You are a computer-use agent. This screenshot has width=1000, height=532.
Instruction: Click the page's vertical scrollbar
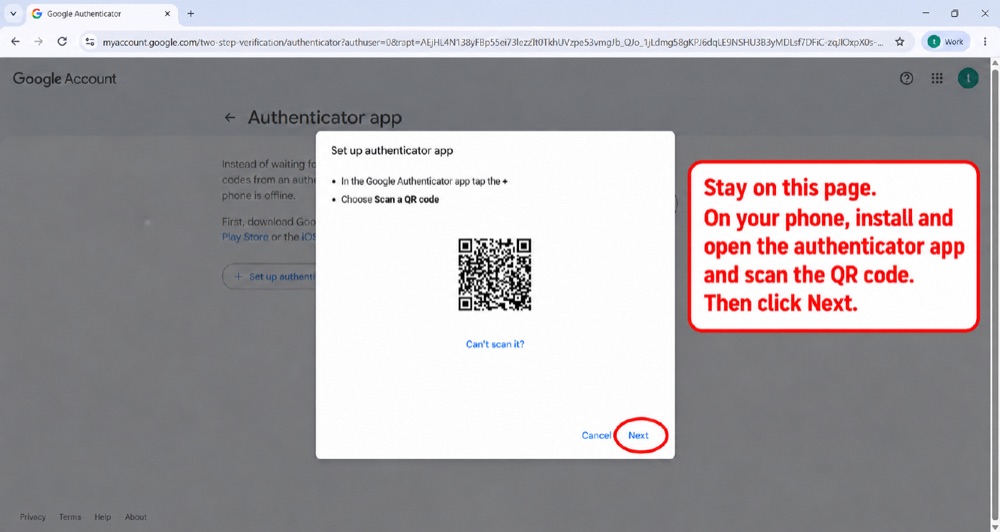point(994,293)
